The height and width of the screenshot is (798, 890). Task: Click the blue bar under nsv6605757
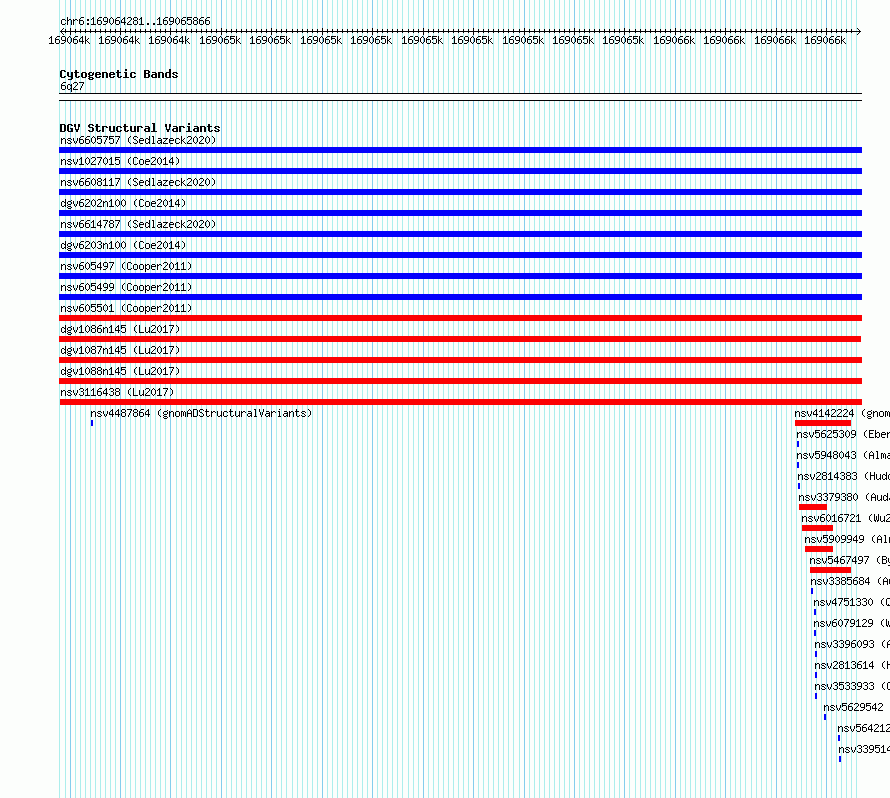coord(460,150)
